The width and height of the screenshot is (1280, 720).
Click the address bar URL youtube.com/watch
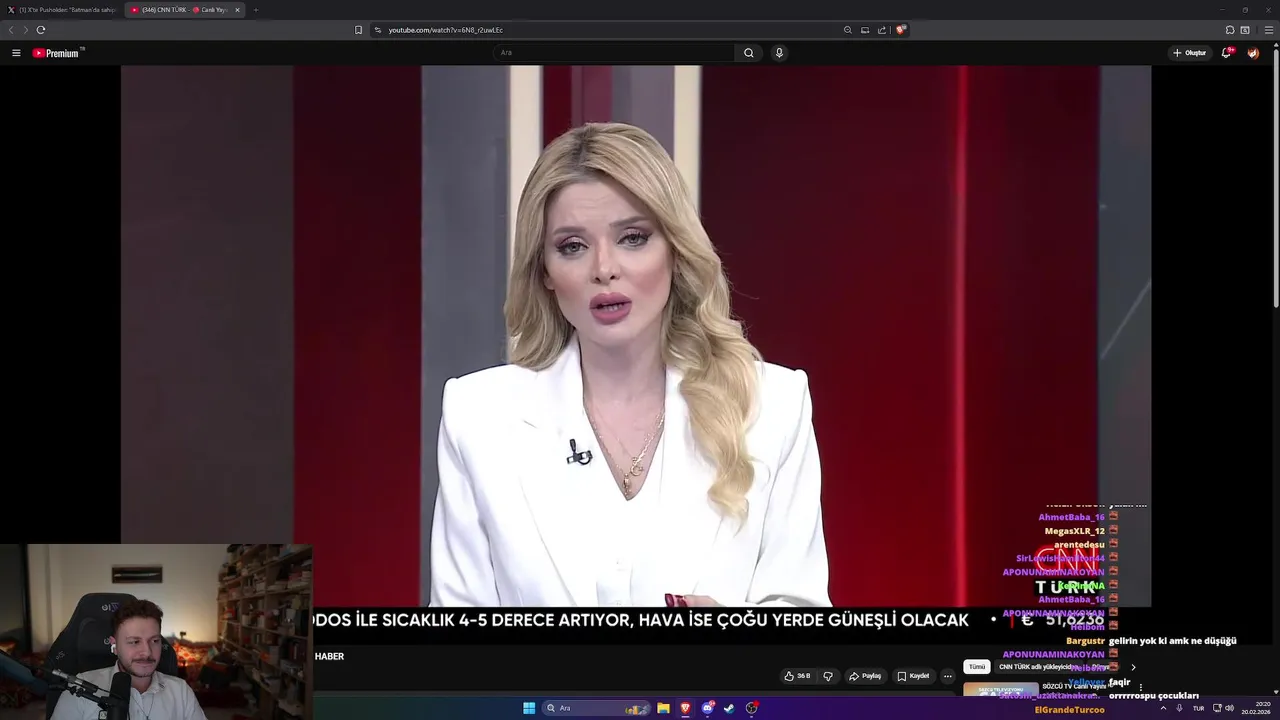point(445,30)
